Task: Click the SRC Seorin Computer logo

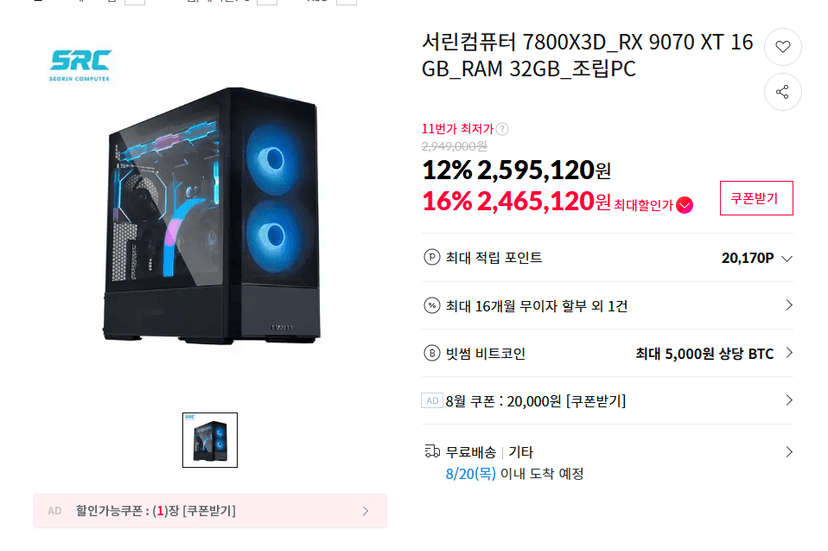Action: tap(80, 66)
